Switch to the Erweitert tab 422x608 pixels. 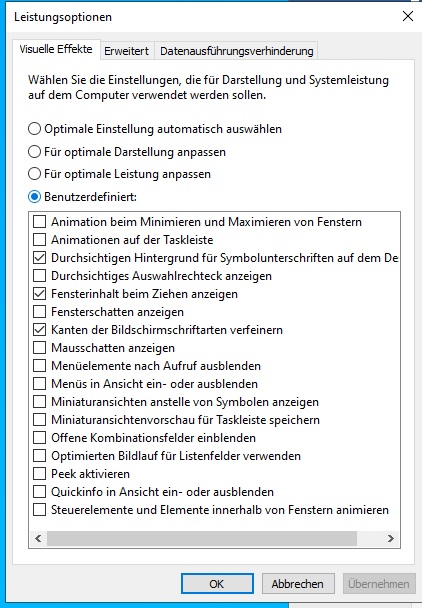(x=127, y=51)
